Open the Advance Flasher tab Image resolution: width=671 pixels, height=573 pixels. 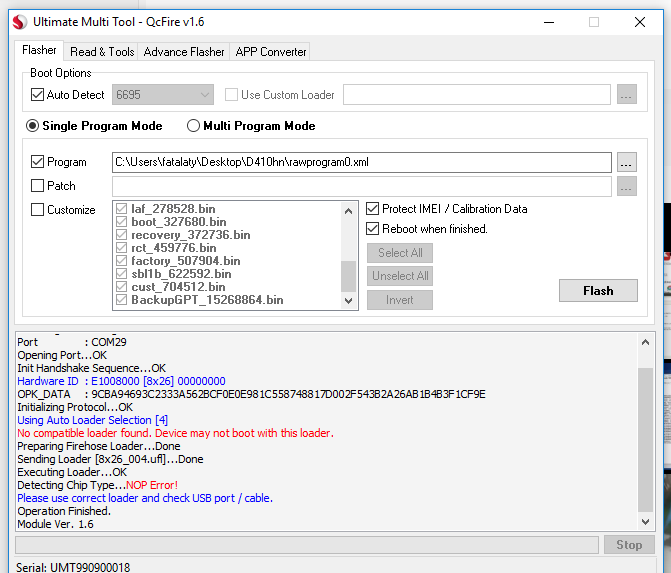coord(184,52)
